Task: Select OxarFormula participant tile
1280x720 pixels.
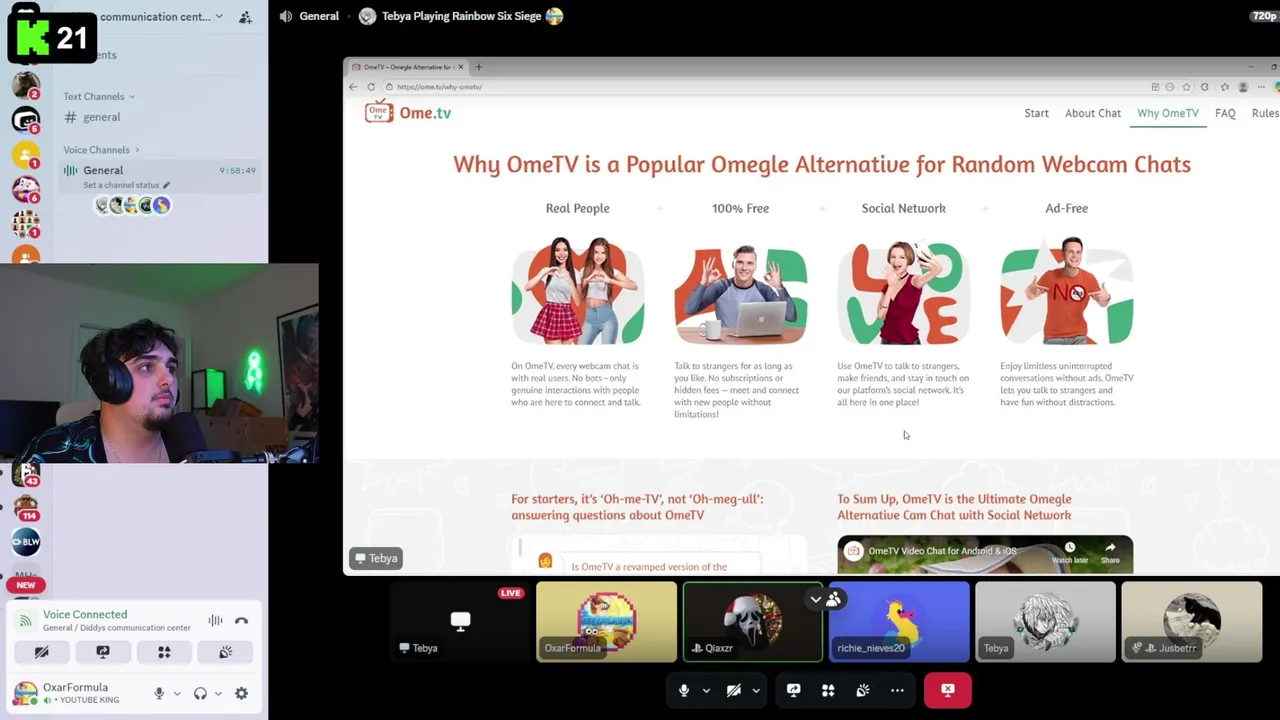Action: [606, 622]
